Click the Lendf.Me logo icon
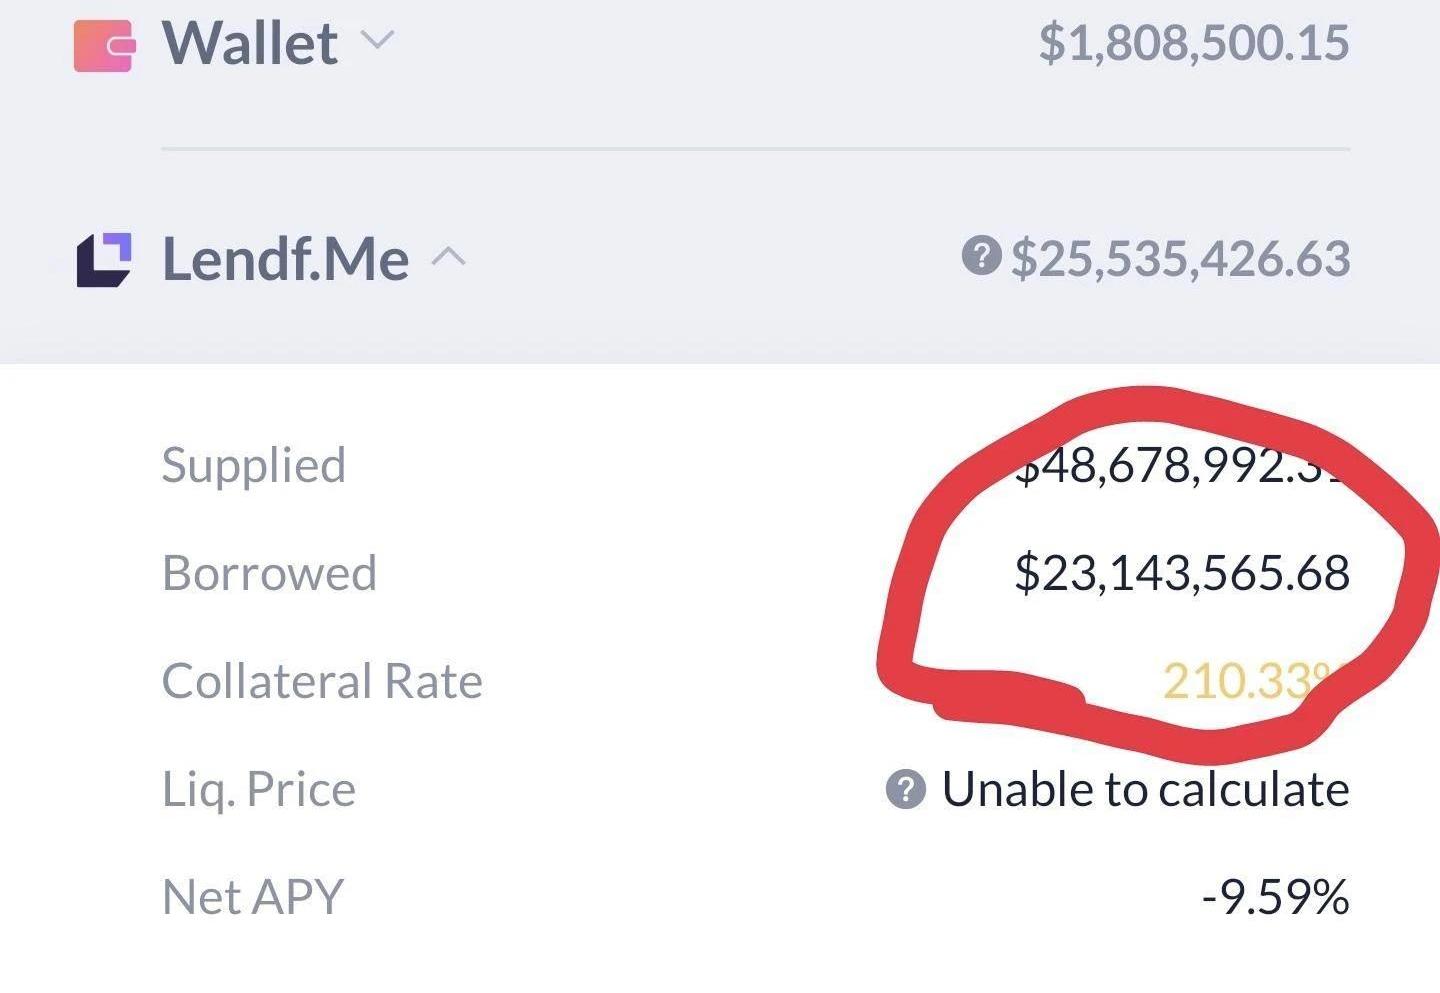This screenshot has height=993, width=1440. point(104,260)
